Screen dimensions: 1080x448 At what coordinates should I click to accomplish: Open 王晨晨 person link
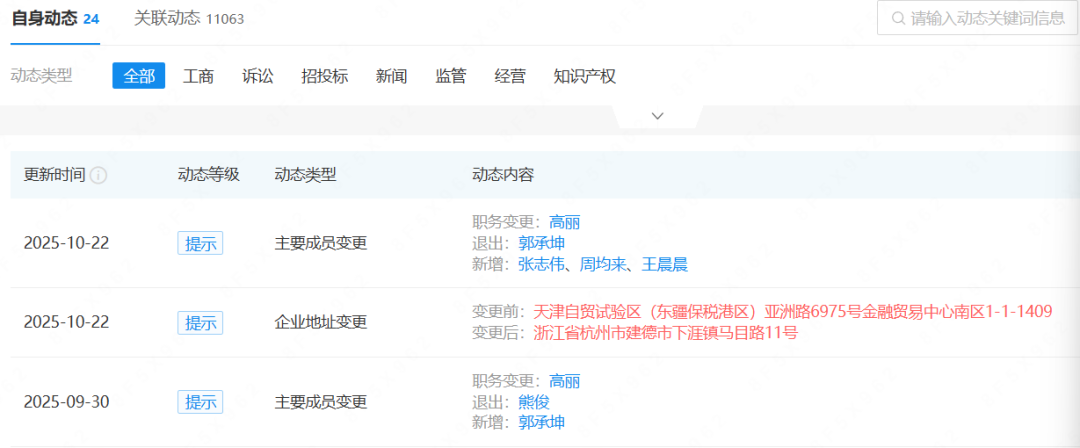pos(665,265)
